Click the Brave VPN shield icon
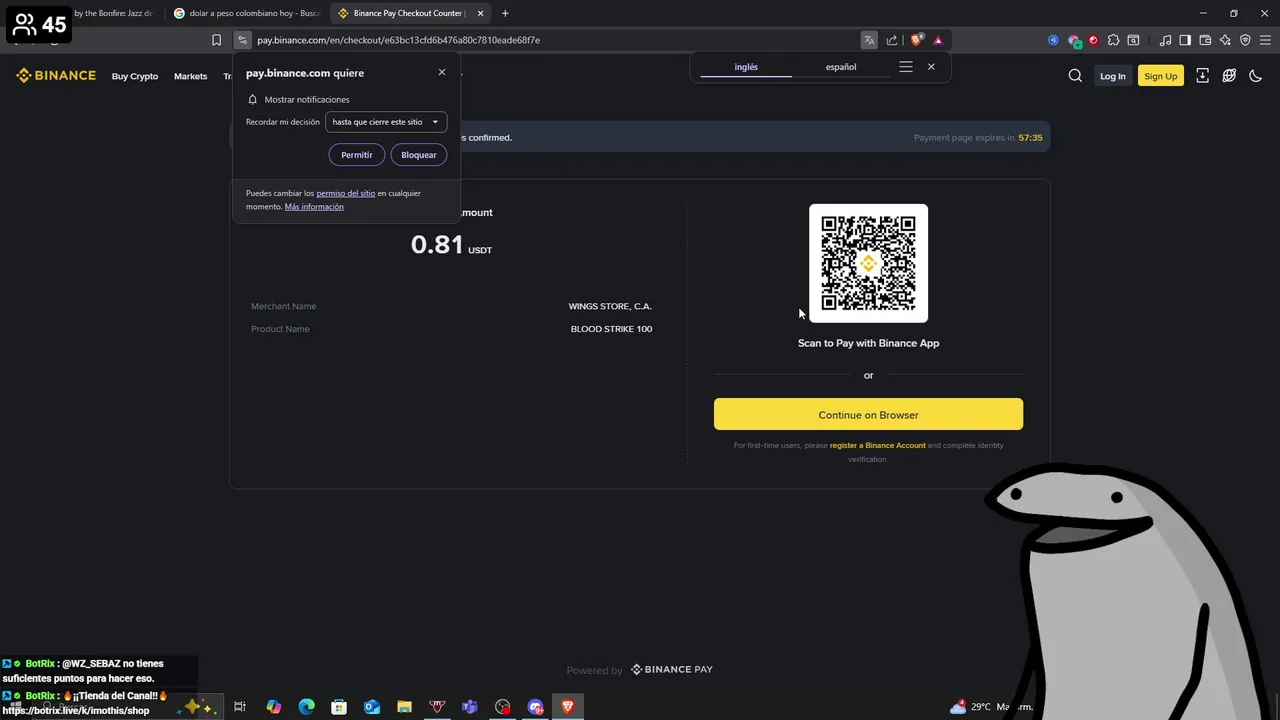 (1245, 40)
